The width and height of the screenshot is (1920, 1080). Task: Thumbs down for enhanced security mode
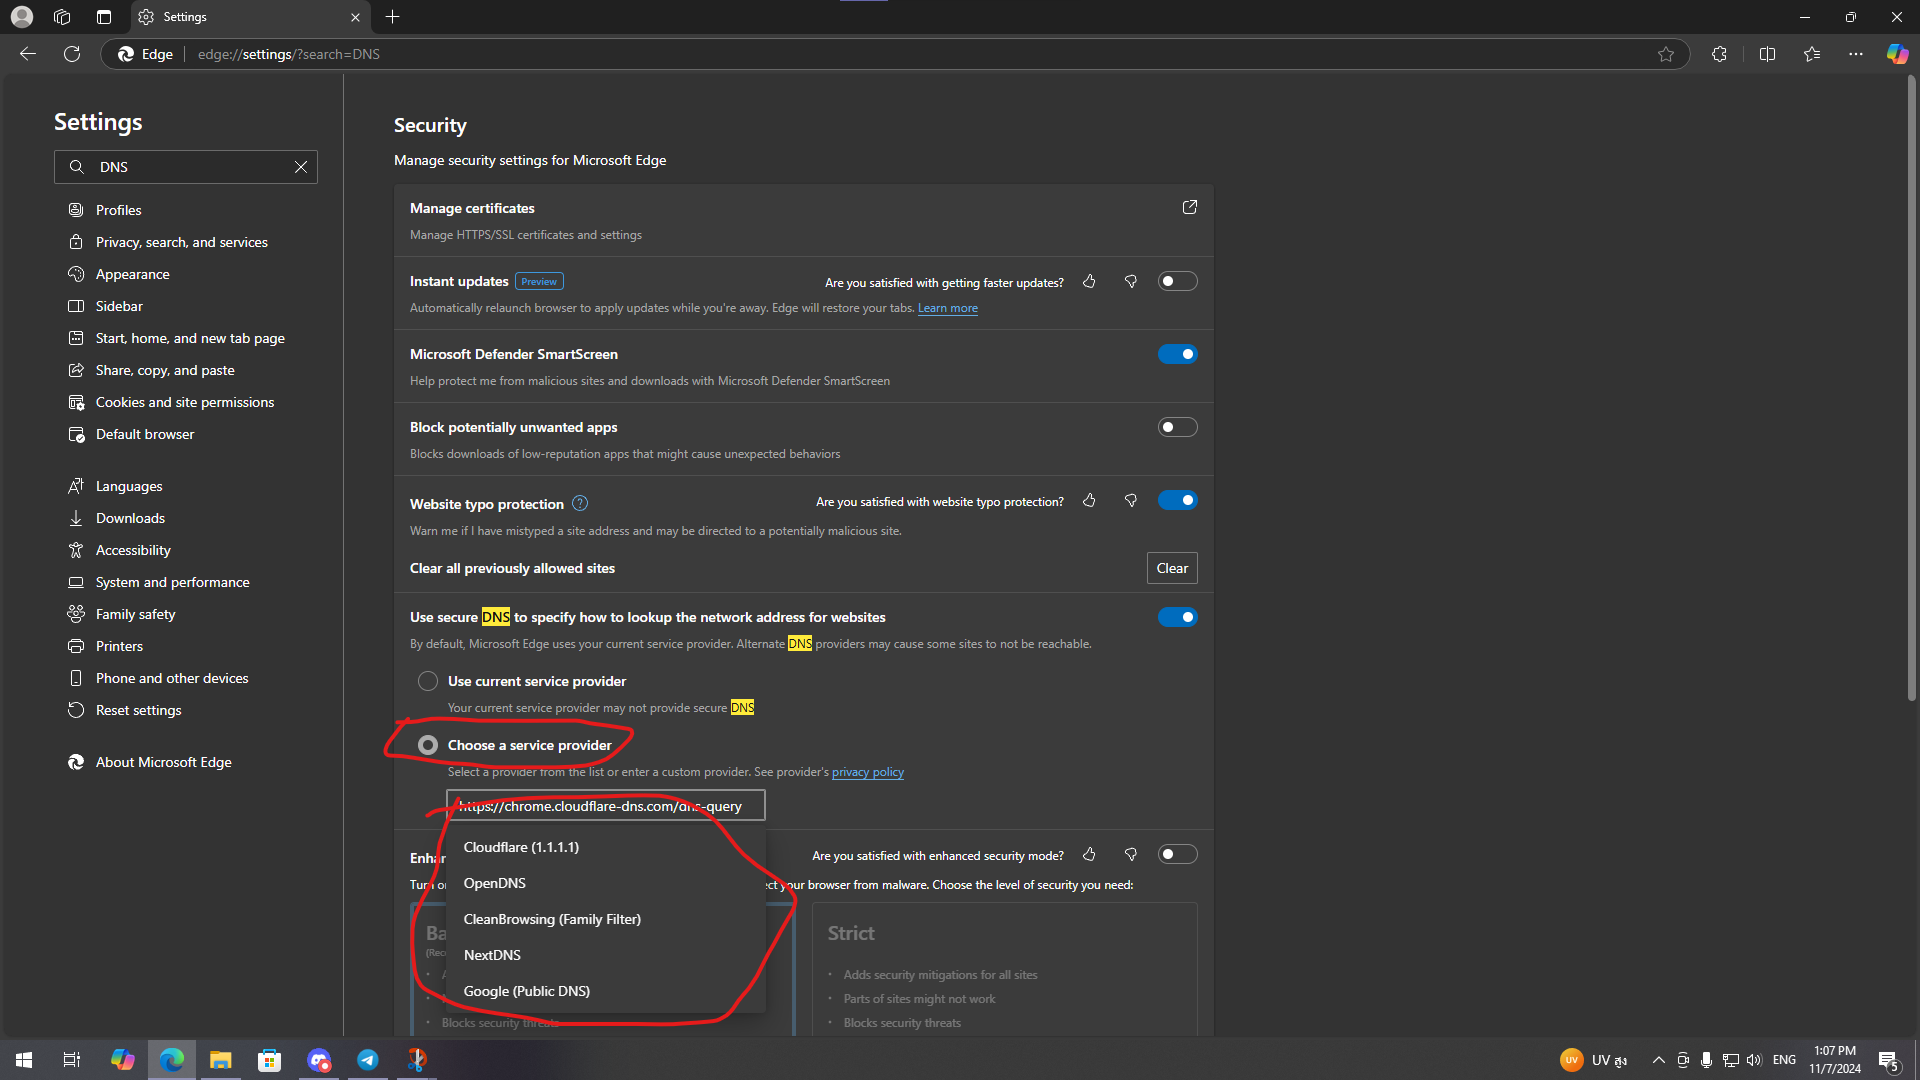pyautogui.click(x=1131, y=855)
